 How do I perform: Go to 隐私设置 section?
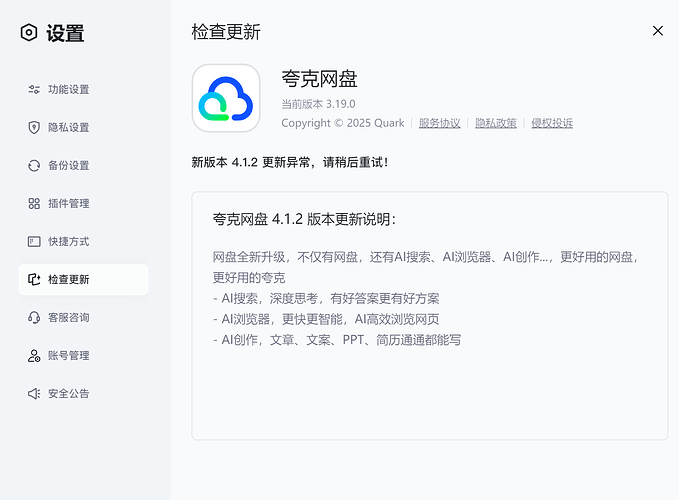(x=84, y=127)
